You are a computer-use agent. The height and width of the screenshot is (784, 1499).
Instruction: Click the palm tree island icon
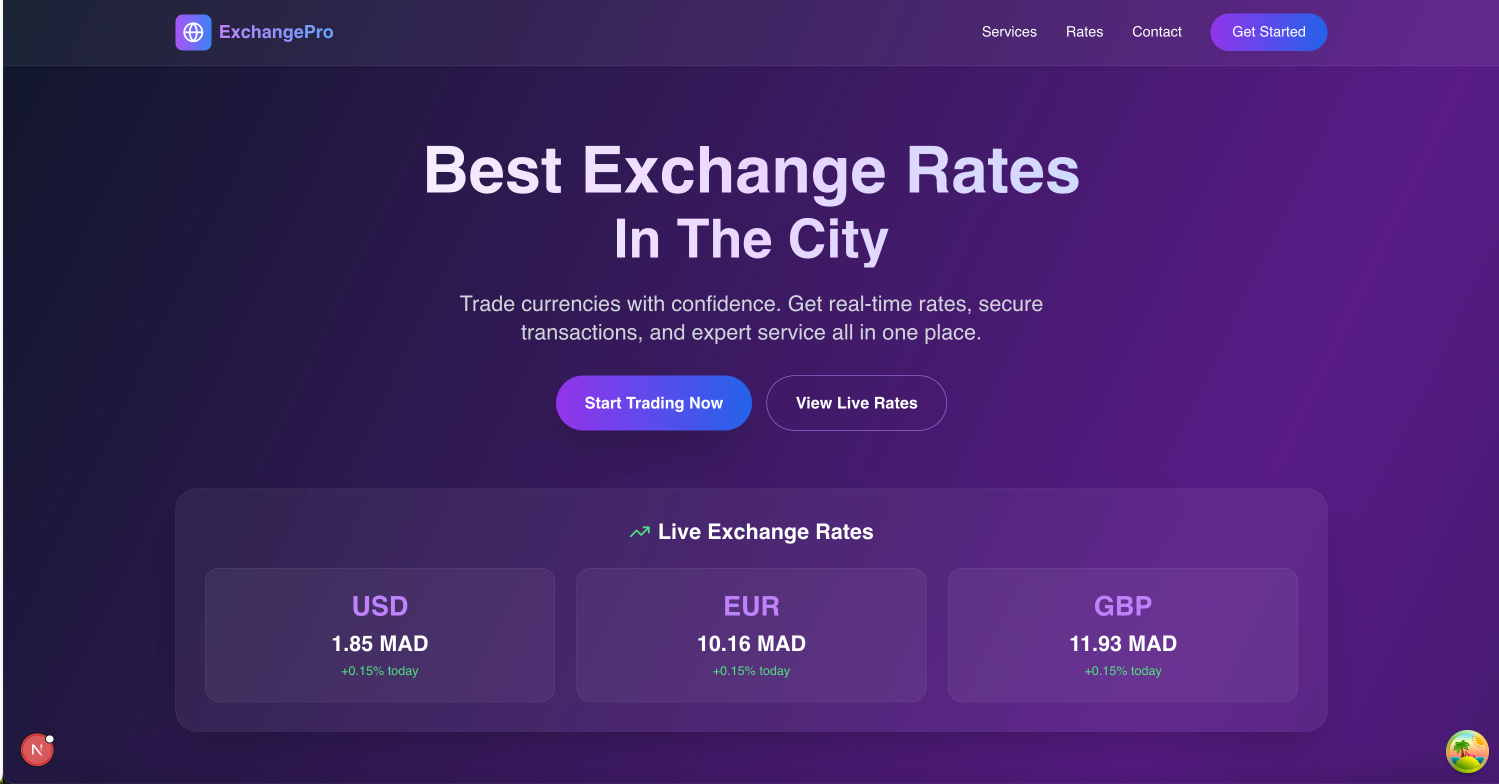(1467, 751)
